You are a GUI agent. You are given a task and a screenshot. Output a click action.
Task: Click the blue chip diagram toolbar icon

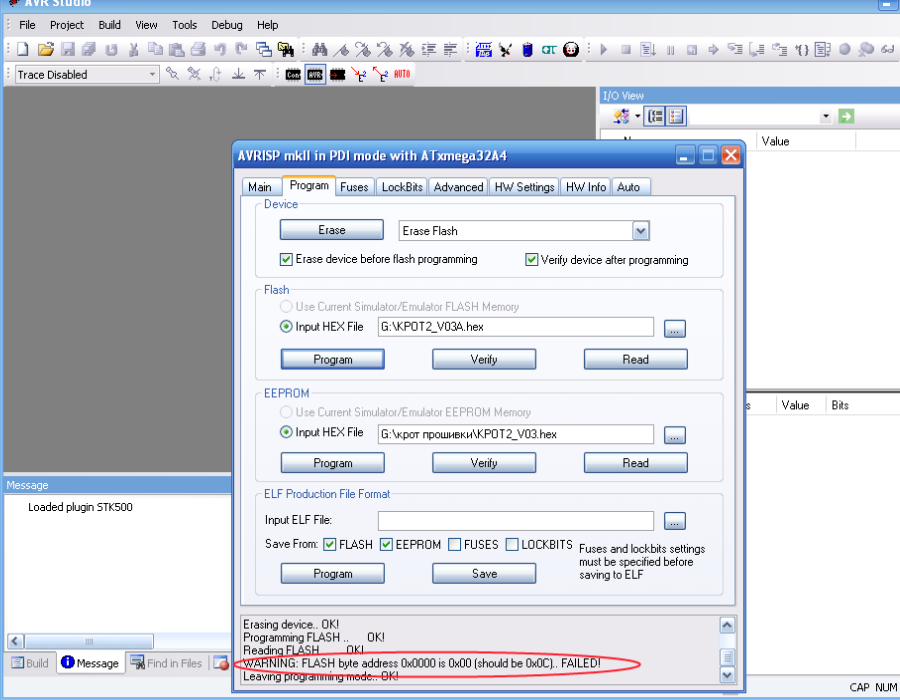(x=483, y=49)
